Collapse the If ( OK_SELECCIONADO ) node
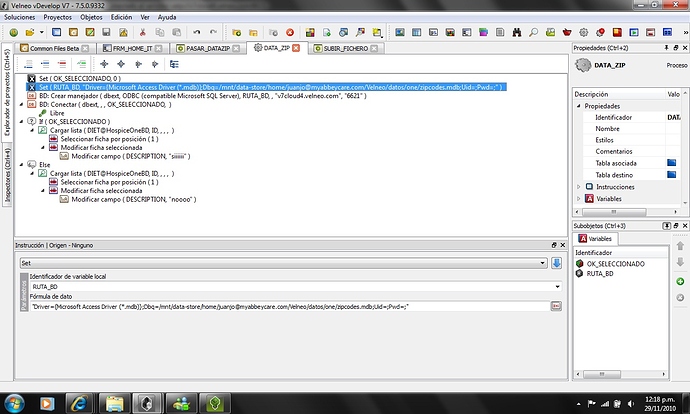The height and width of the screenshot is (414, 690). click(22, 121)
